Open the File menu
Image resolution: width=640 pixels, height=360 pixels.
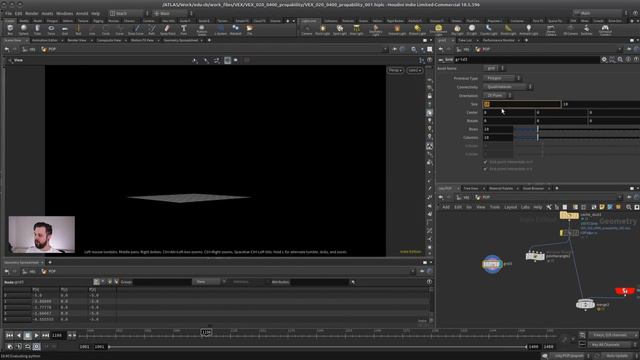point(8,13)
